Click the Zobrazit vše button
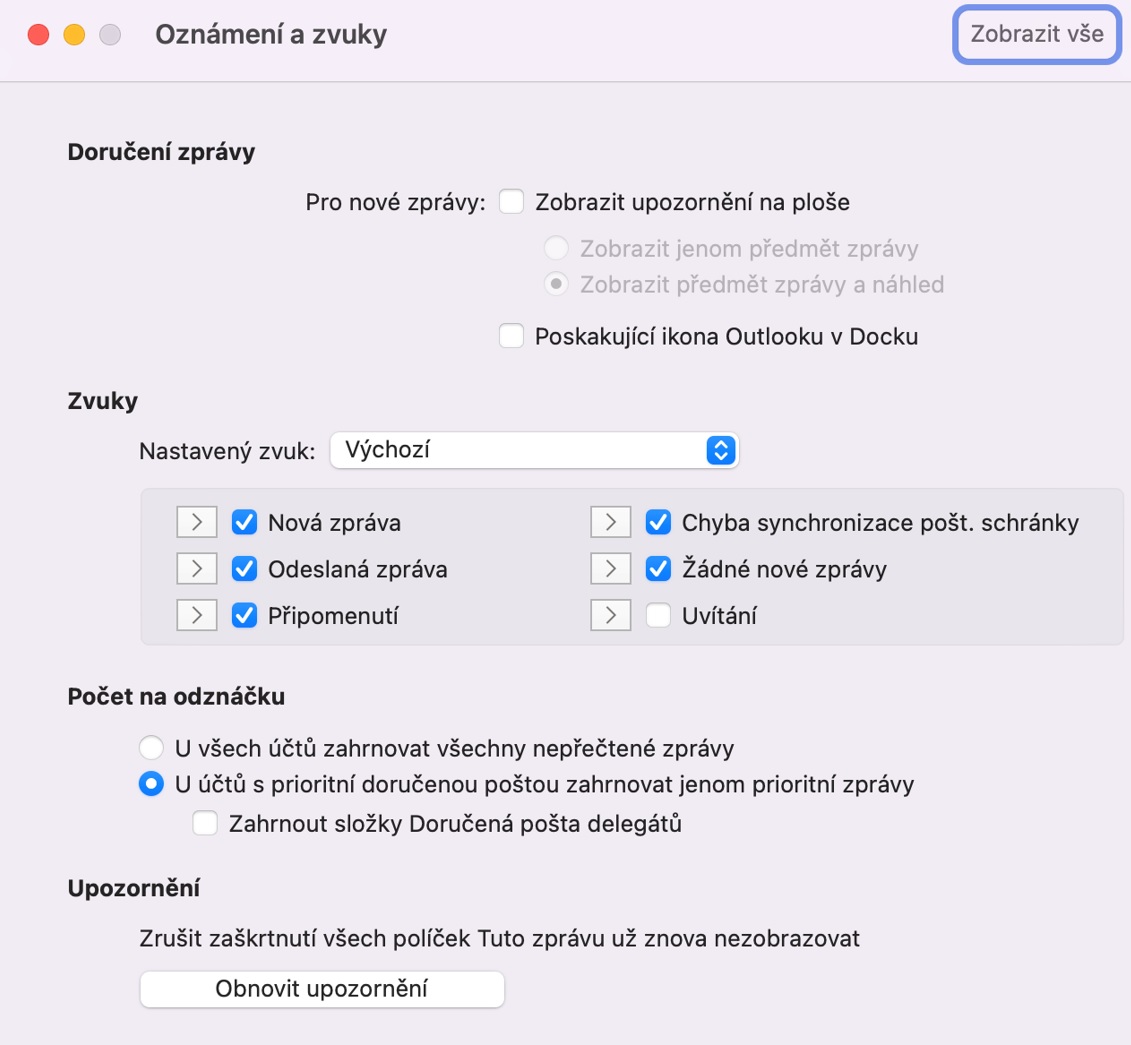Screen dimensions: 1131x1045 click(x=1037, y=34)
